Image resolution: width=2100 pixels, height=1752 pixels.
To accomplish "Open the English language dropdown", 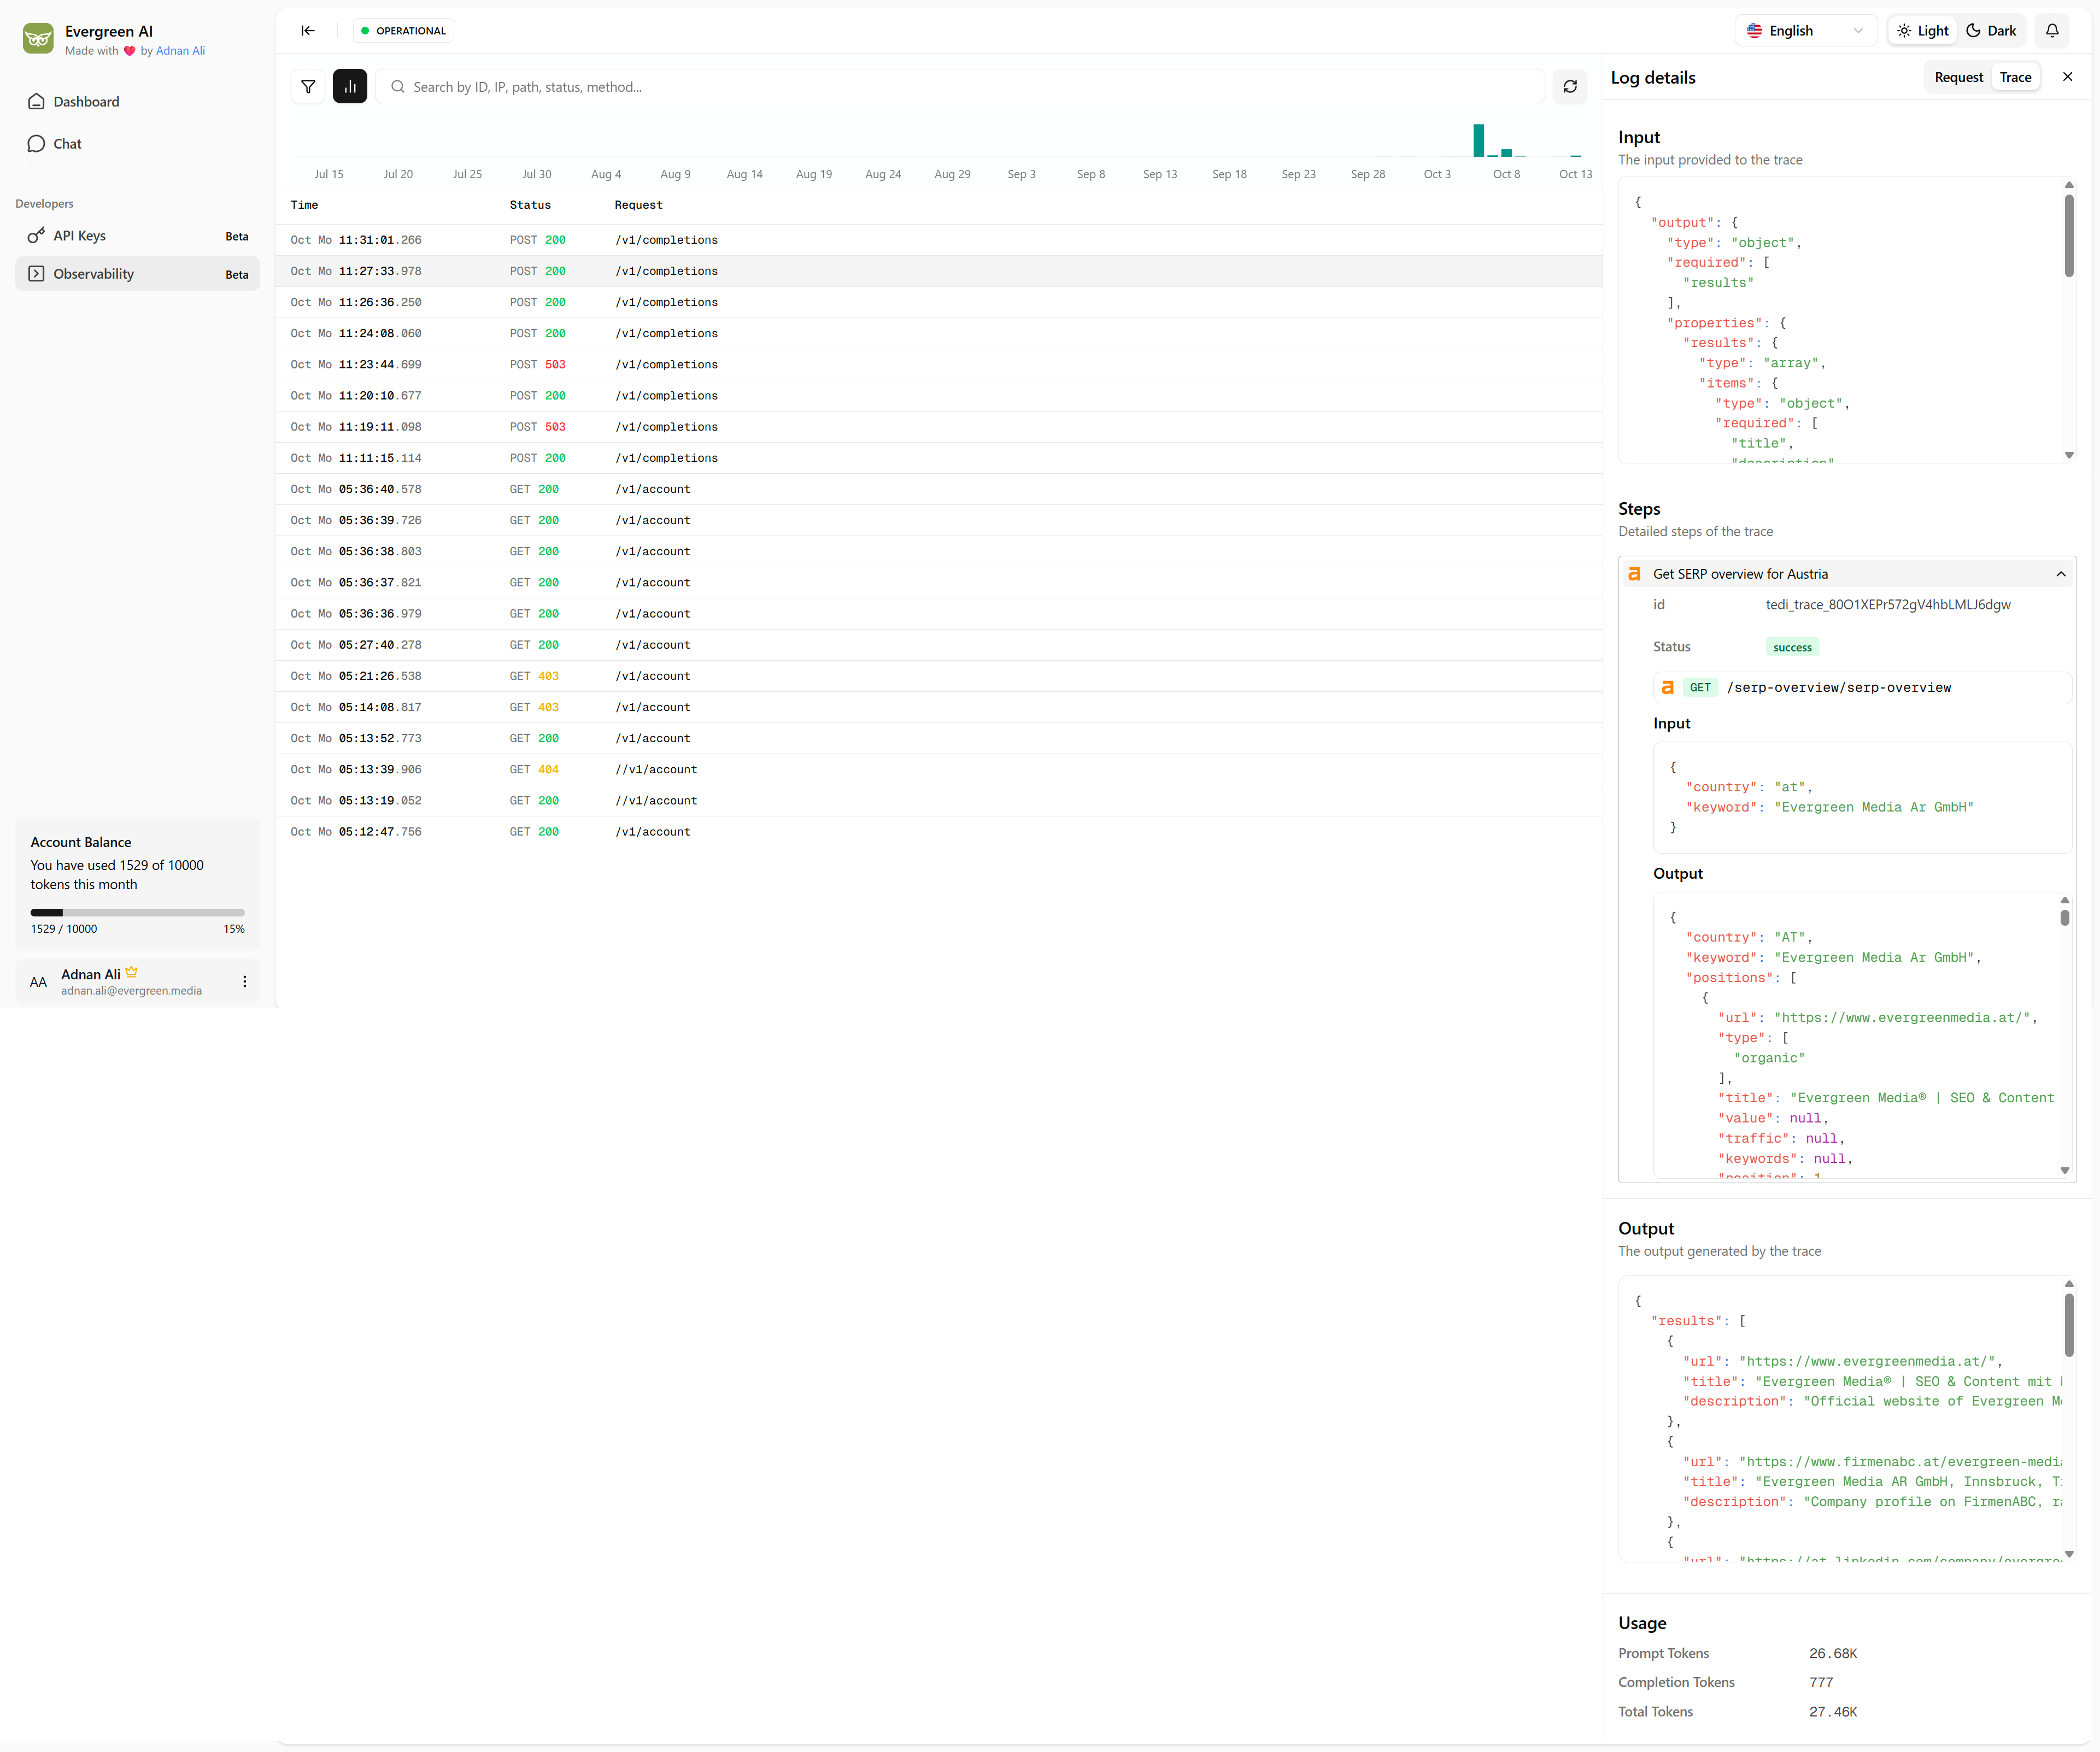I will point(1804,31).
